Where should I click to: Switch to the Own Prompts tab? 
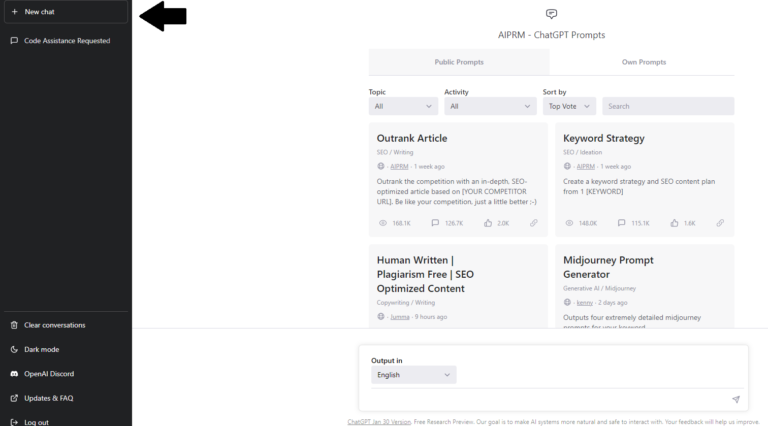click(642, 62)
